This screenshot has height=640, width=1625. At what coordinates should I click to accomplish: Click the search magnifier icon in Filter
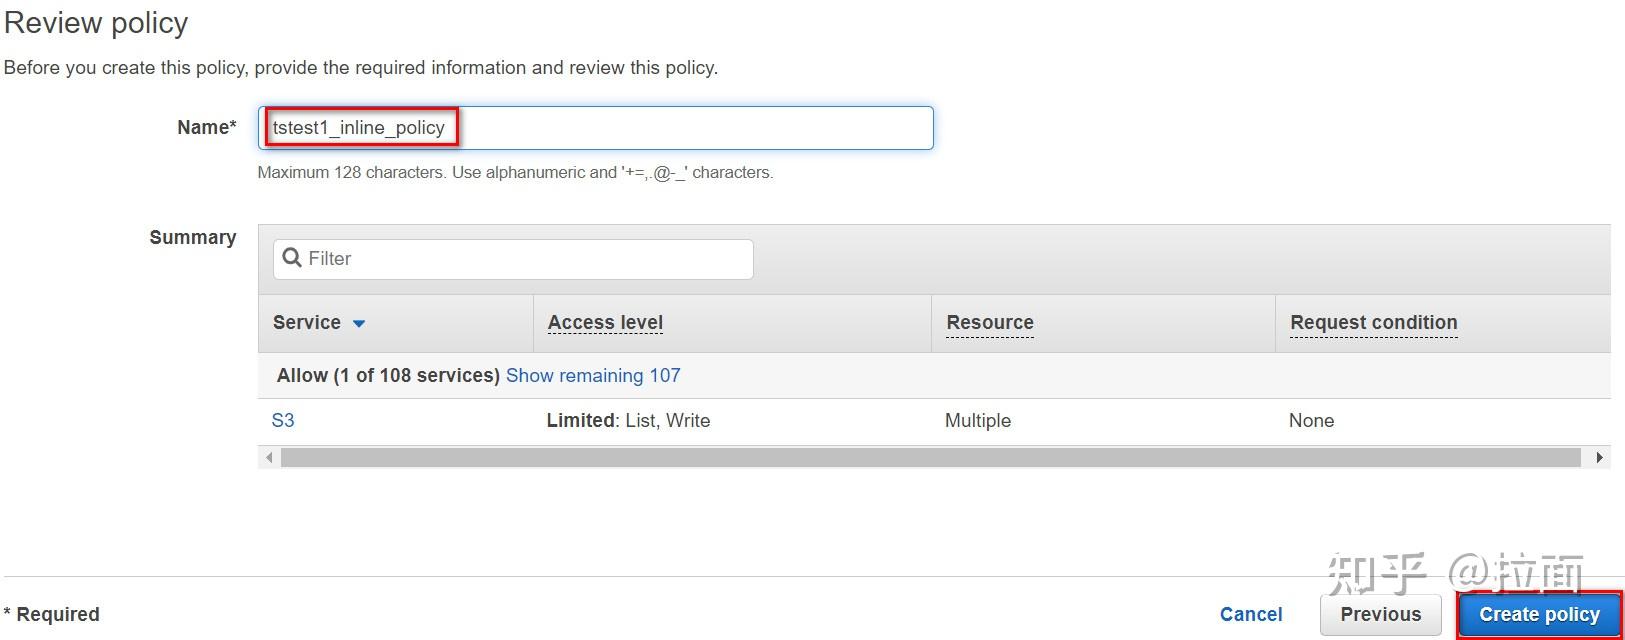[x=292, y=258]
